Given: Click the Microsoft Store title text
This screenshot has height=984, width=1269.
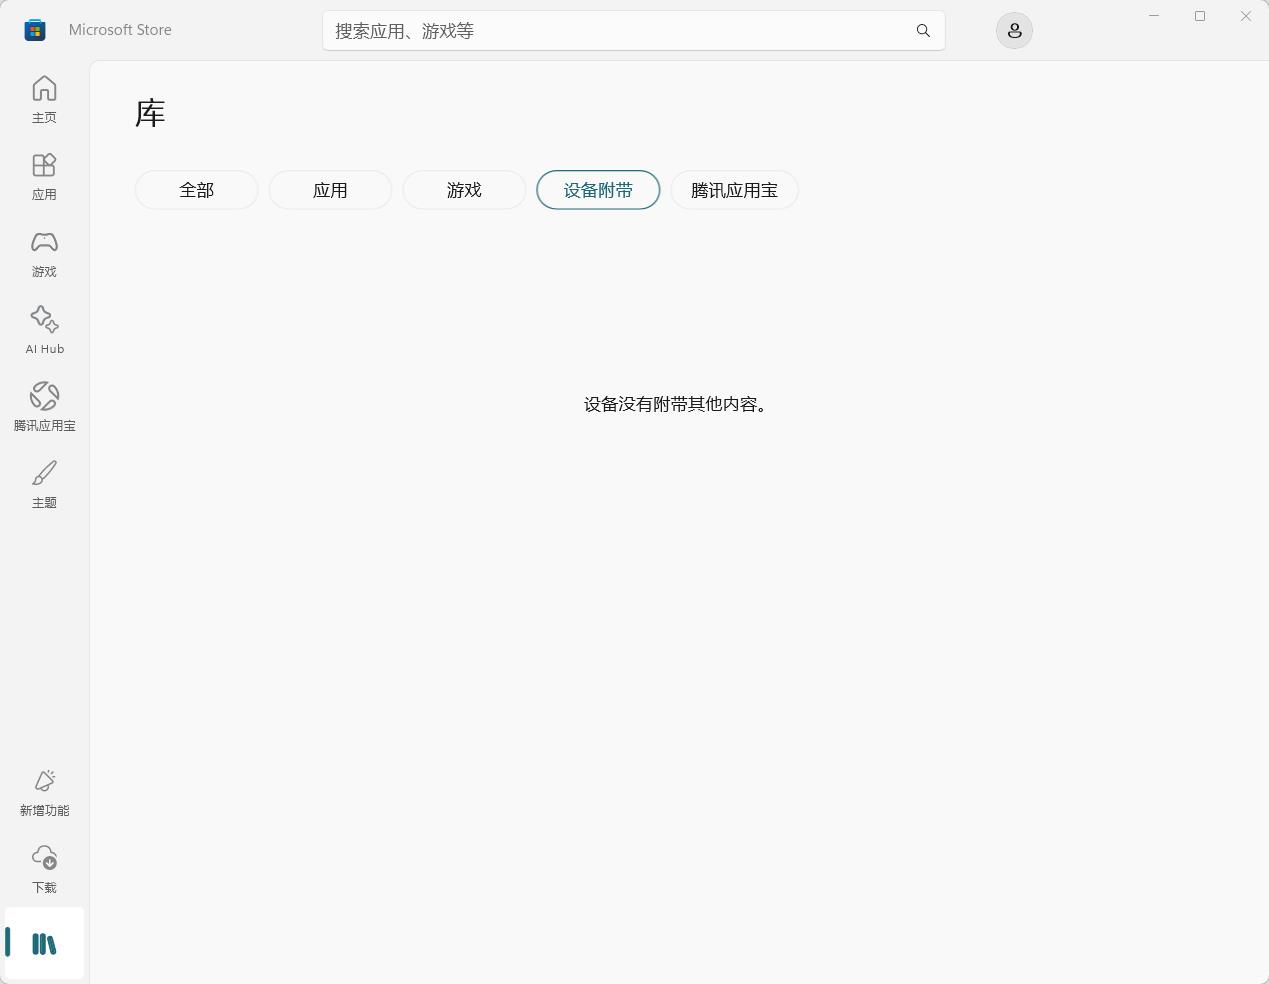Looking at the screenshot, I should [x=120, y=30].
